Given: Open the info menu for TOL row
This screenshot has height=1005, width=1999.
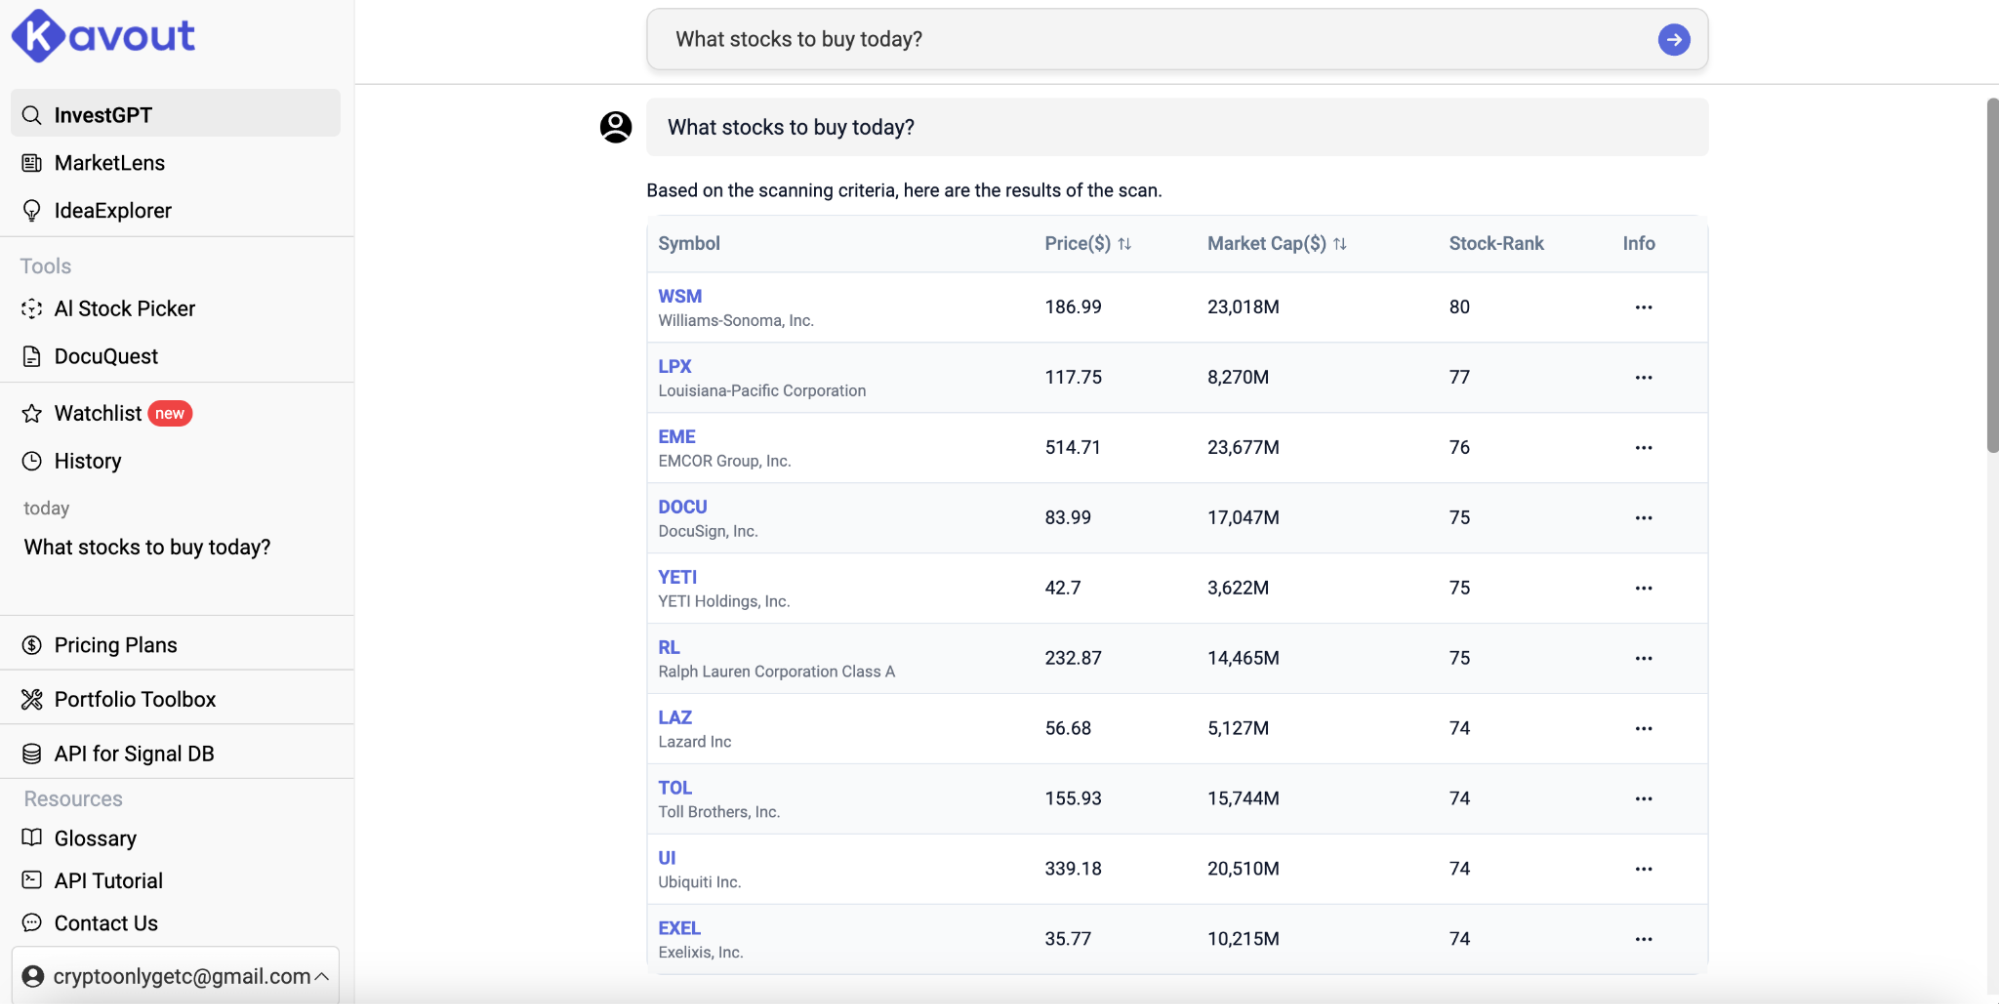Looking at the screenshot, I should (1643, 799).
